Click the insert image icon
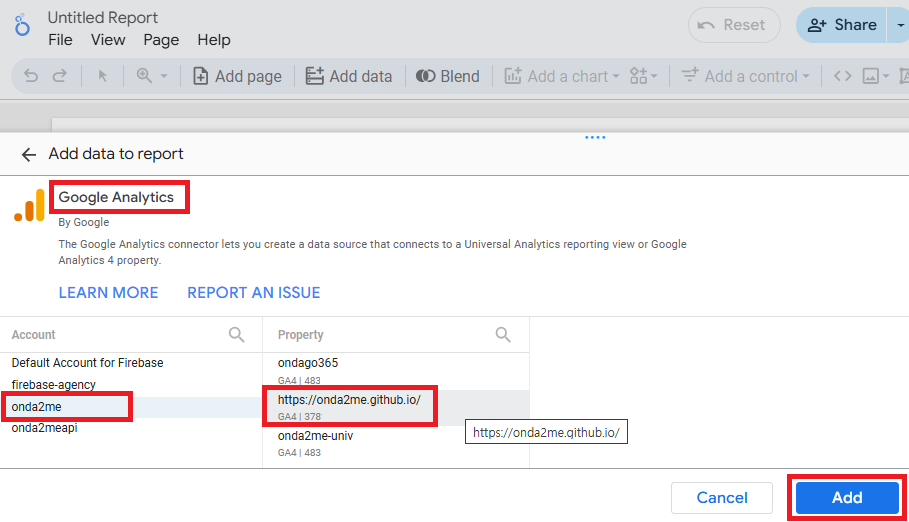Viewport: 909px width, 522px height. tap(871, 76)
